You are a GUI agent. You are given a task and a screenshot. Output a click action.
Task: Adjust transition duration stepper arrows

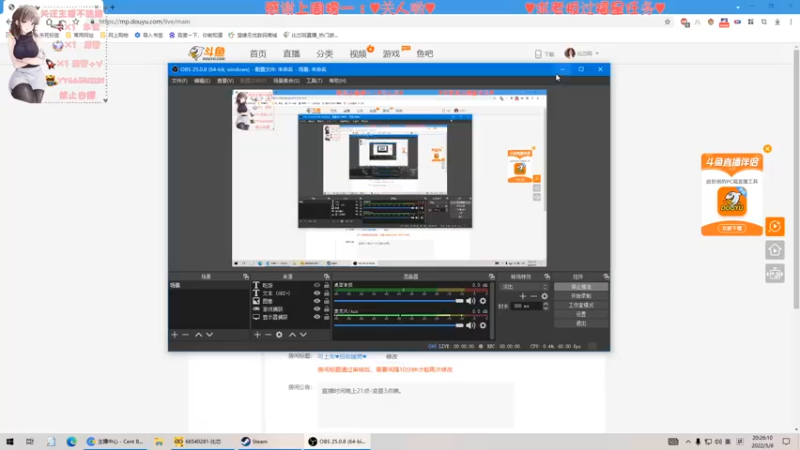[x=545, y=306]
